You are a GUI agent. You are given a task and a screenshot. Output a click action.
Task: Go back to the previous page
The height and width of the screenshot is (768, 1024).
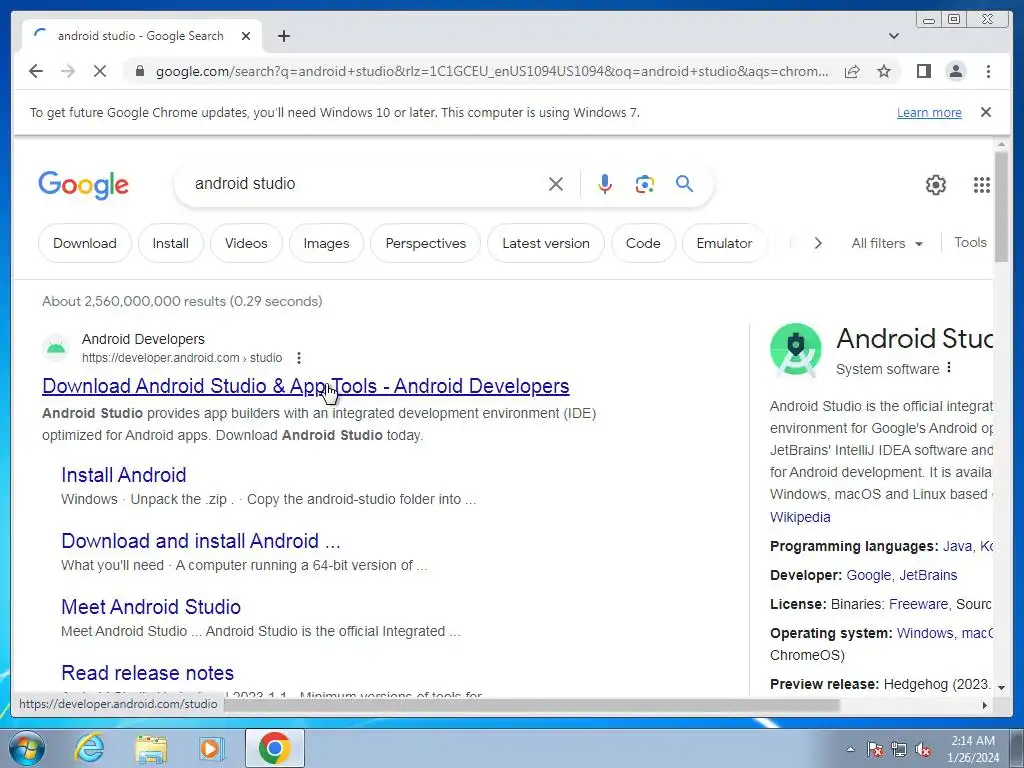click(36, 71)
